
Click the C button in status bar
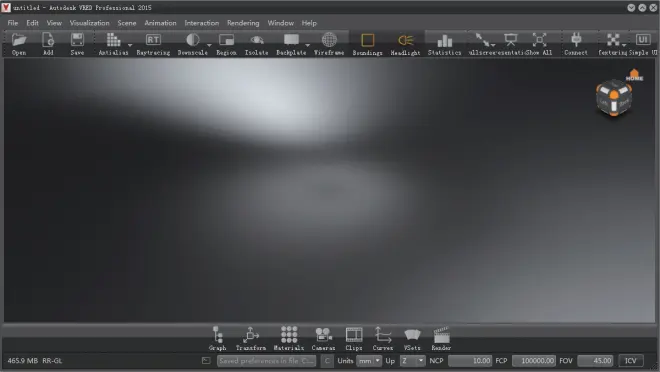pos(327,361)
